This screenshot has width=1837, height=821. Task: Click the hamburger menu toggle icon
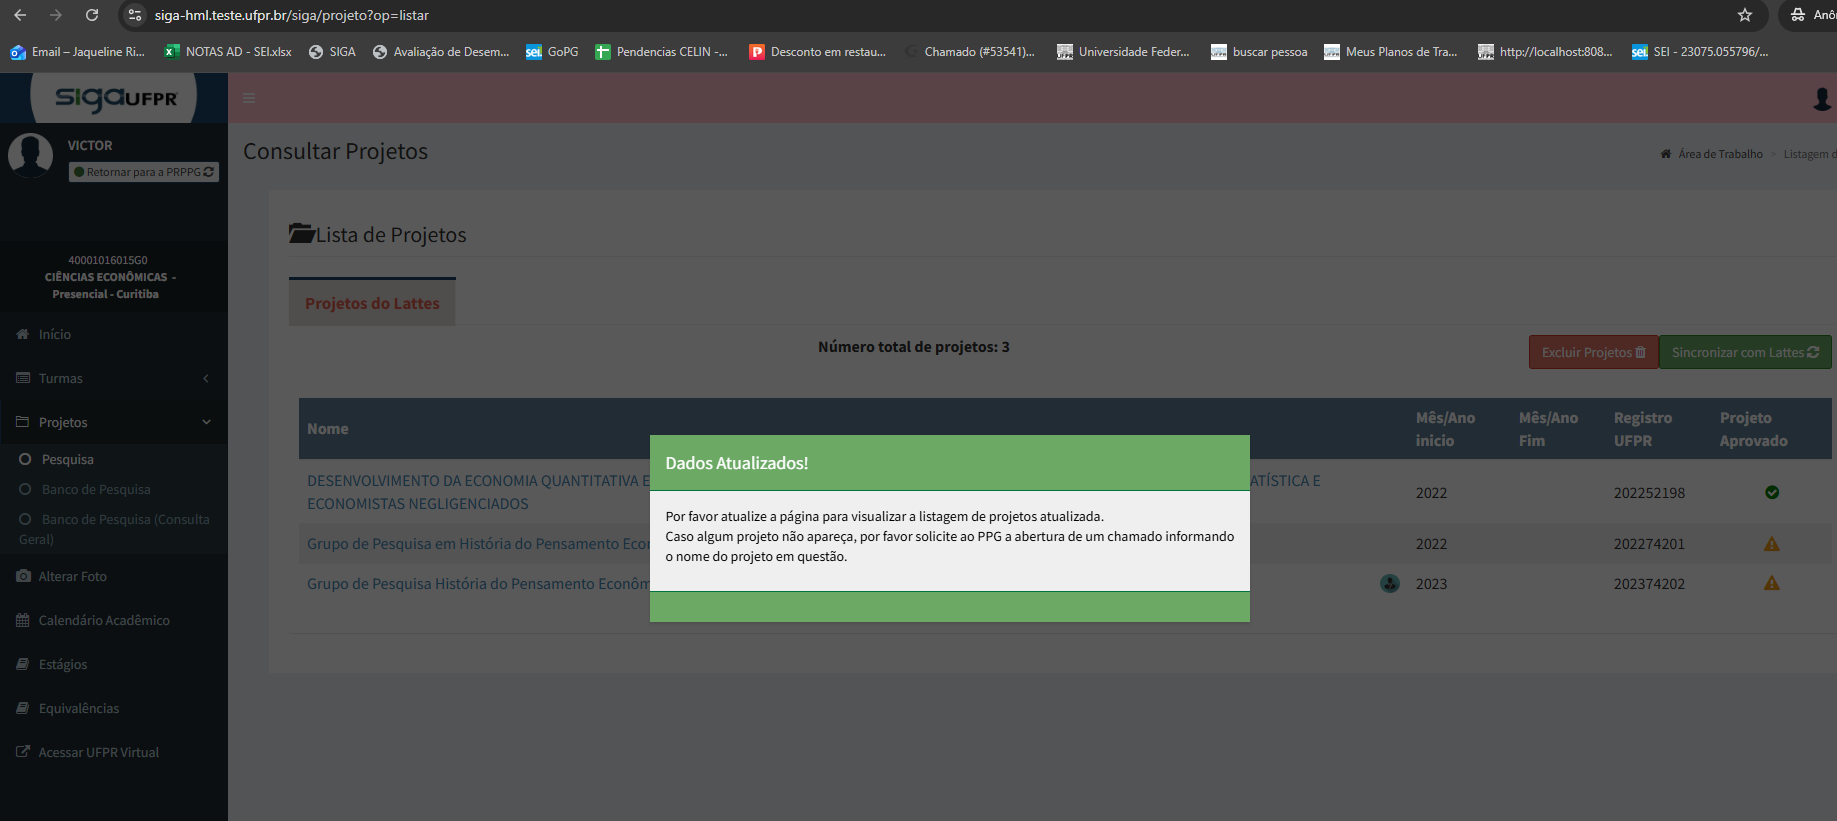[x=249, y=98]
